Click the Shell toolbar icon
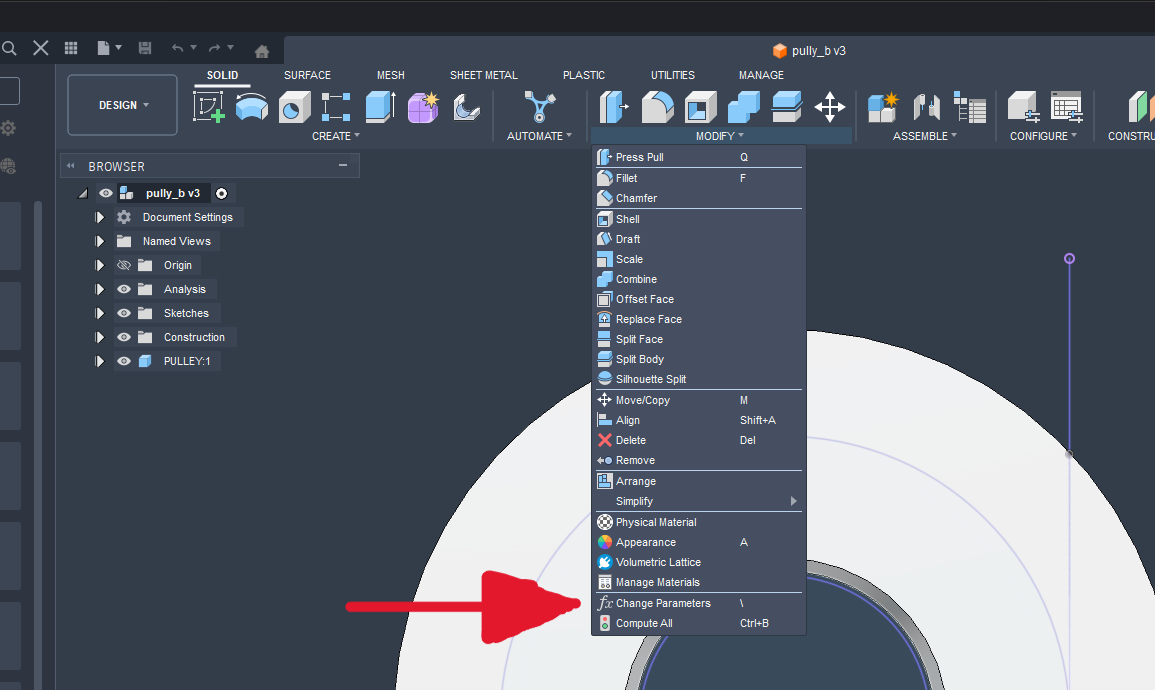The image size is (1155, 690). (x=701, y=107)
